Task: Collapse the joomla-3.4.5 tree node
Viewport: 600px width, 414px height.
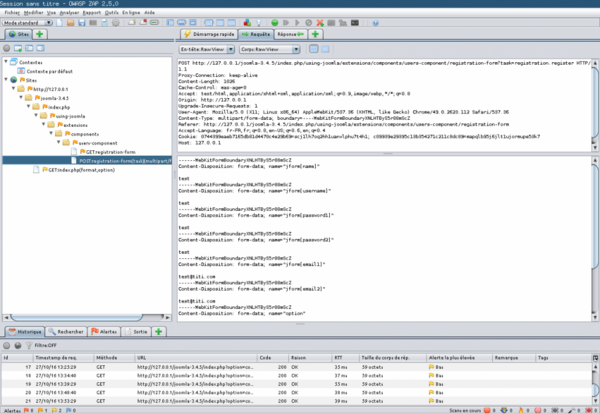Action: pyautogui.click(x=21, y=98)
